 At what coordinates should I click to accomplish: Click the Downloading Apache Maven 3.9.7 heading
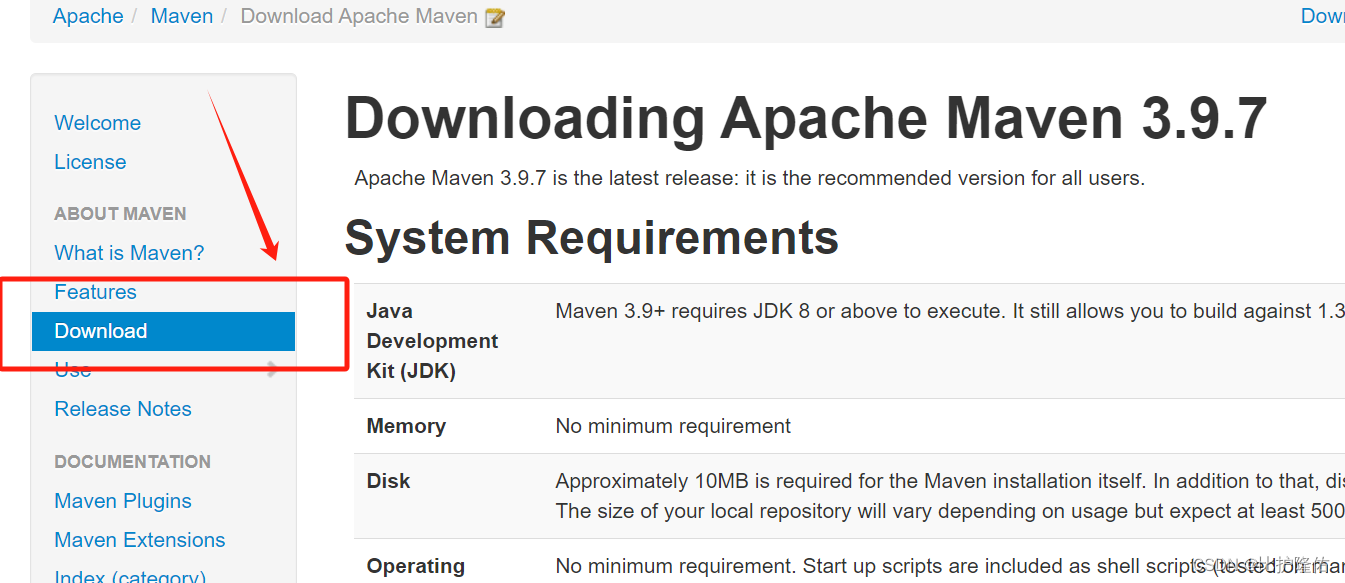pyautogui.click(x=806, y=118)
